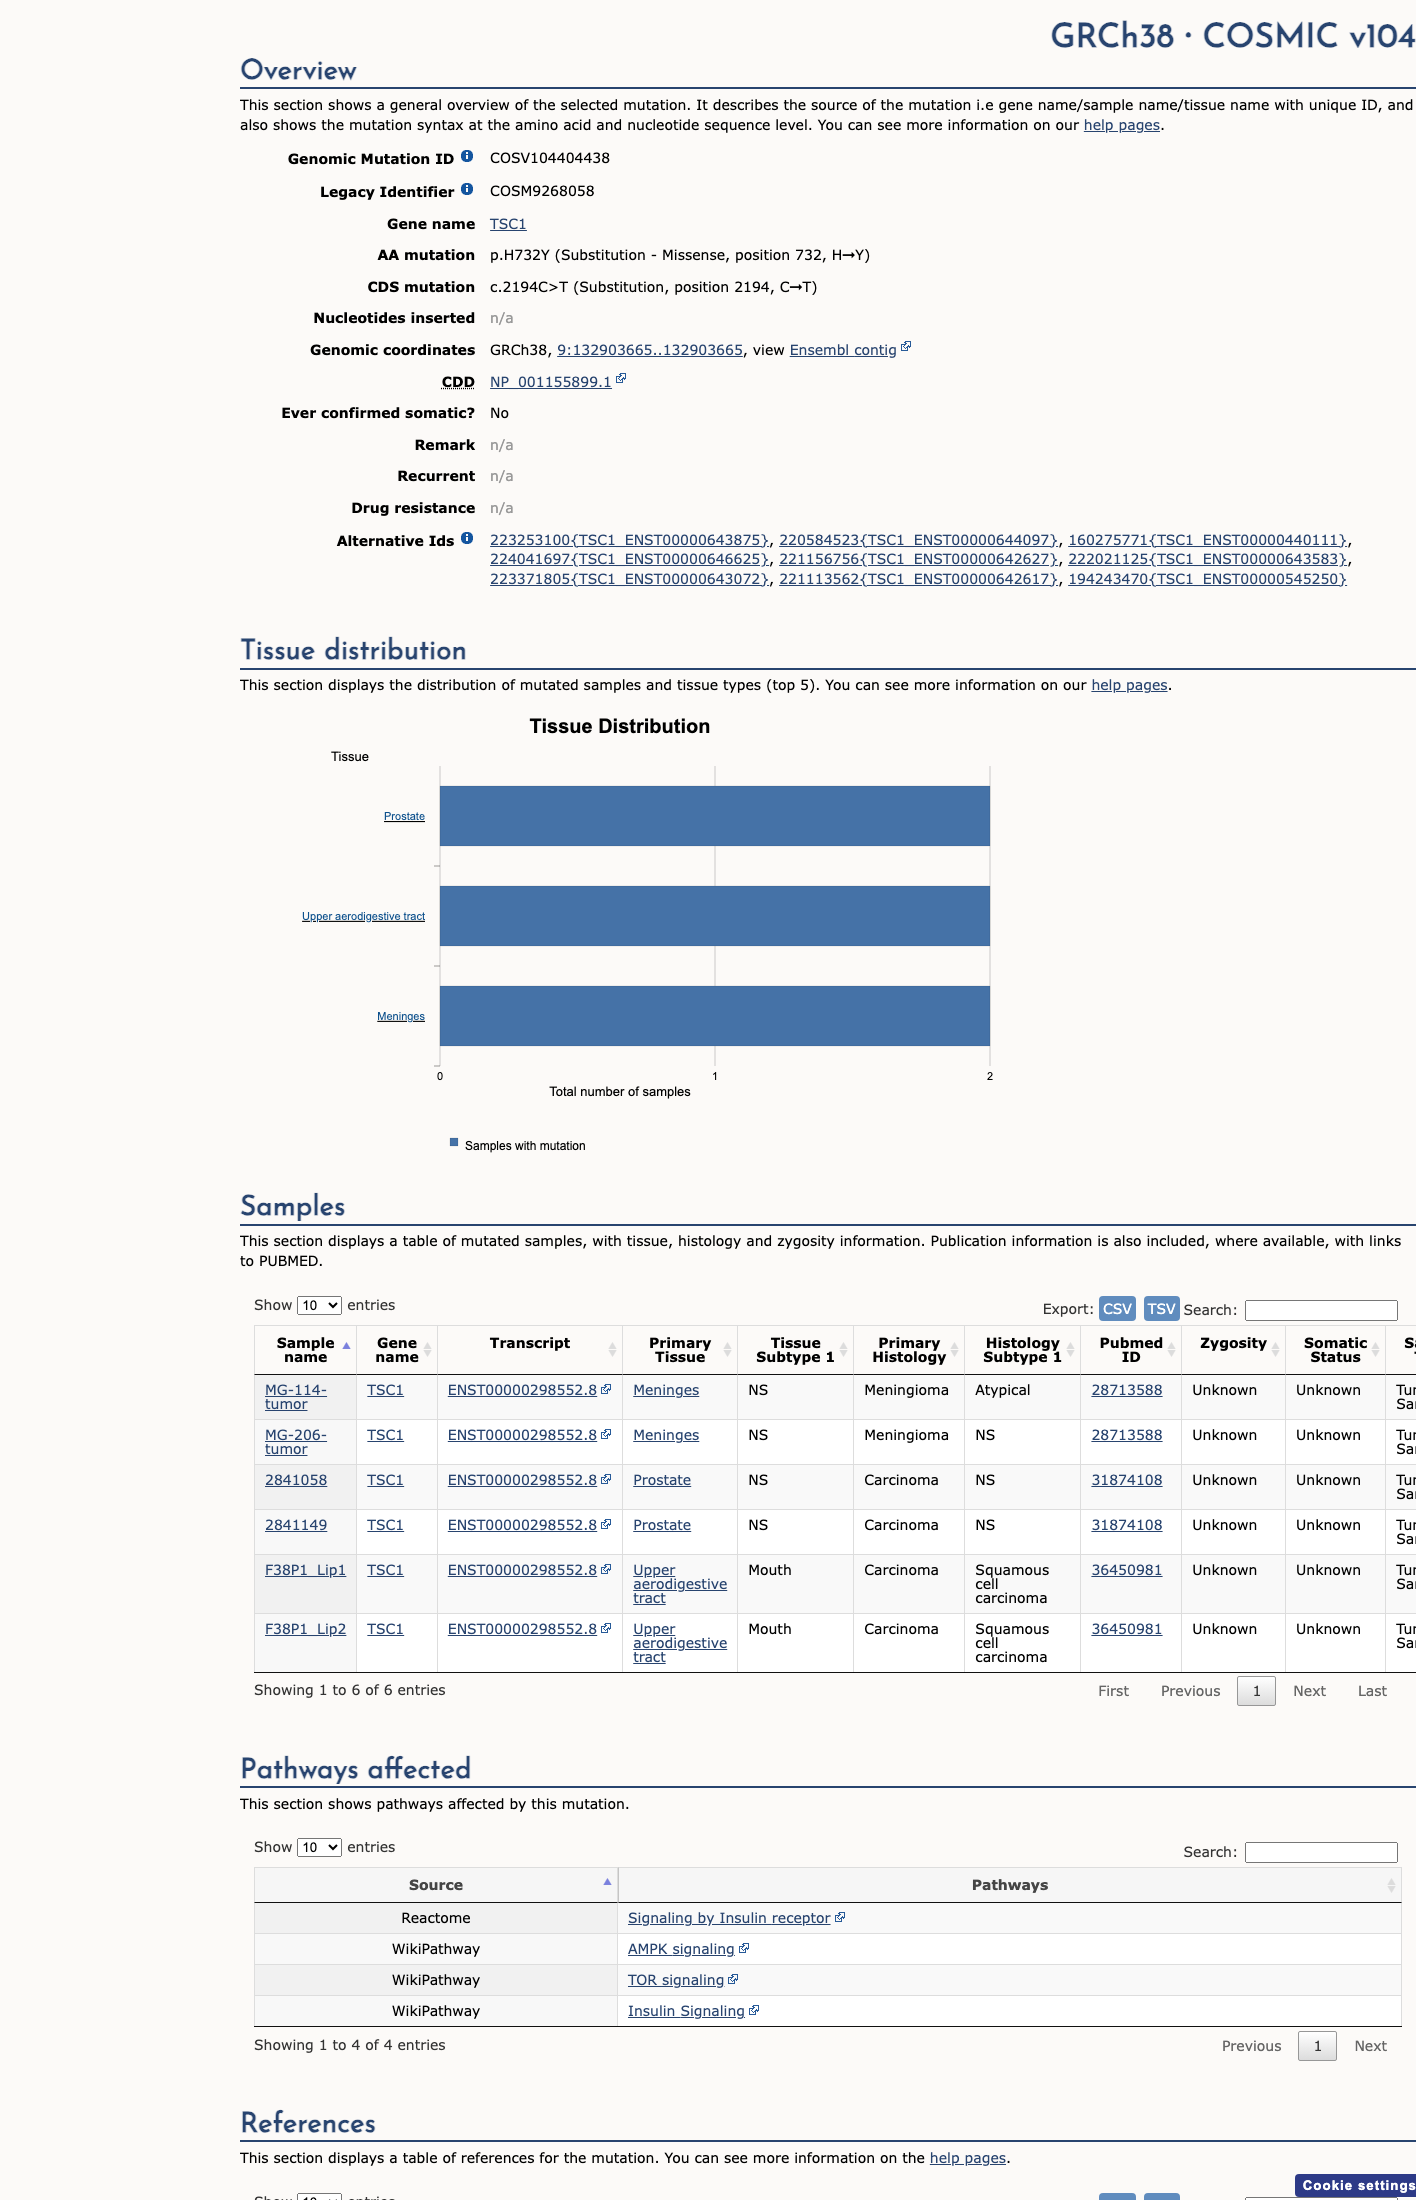Click Previous in Pathways pagination
Viewport: 1416px width, 2200px height.
1251,2046
